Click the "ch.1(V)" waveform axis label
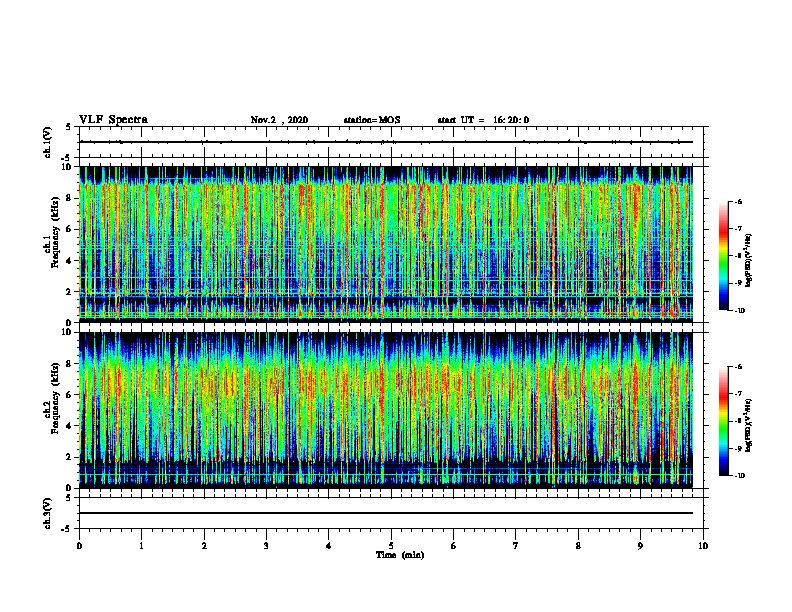 pyautogui.click(x=48, y=142)
